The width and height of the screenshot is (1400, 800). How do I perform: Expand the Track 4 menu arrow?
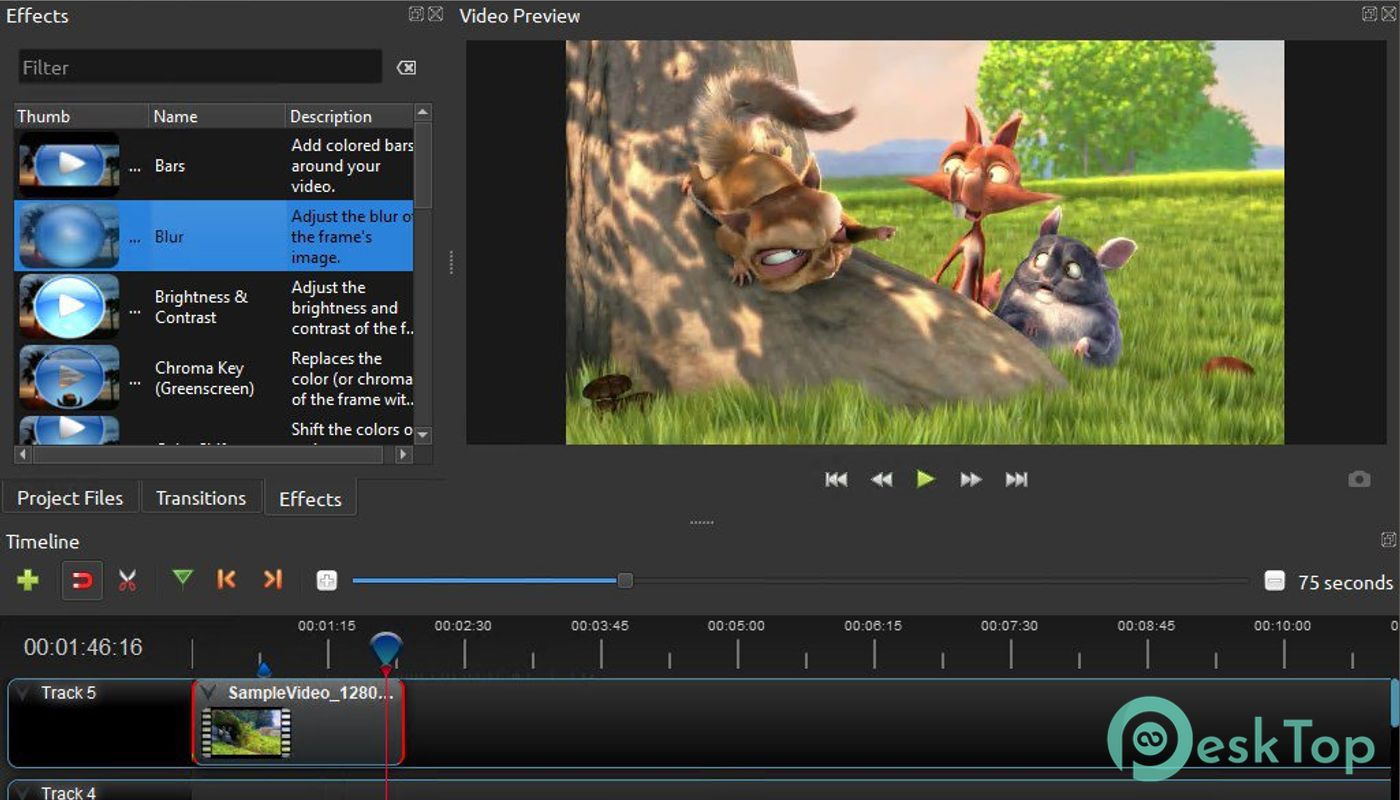pos(24,792)
